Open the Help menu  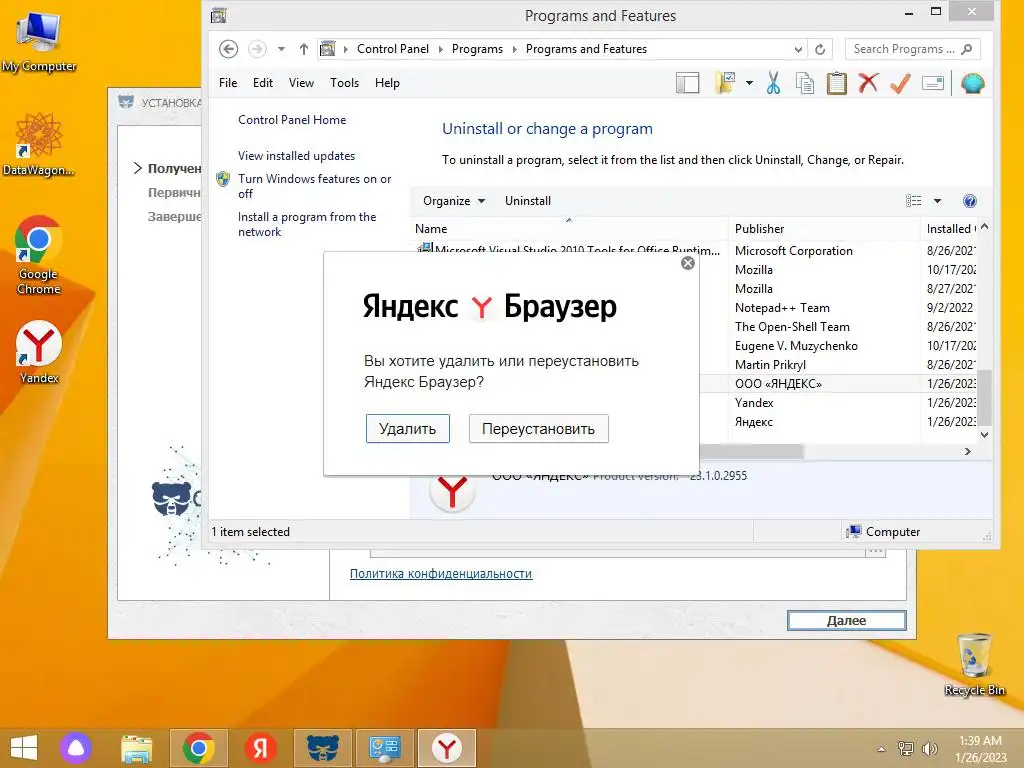387,83
